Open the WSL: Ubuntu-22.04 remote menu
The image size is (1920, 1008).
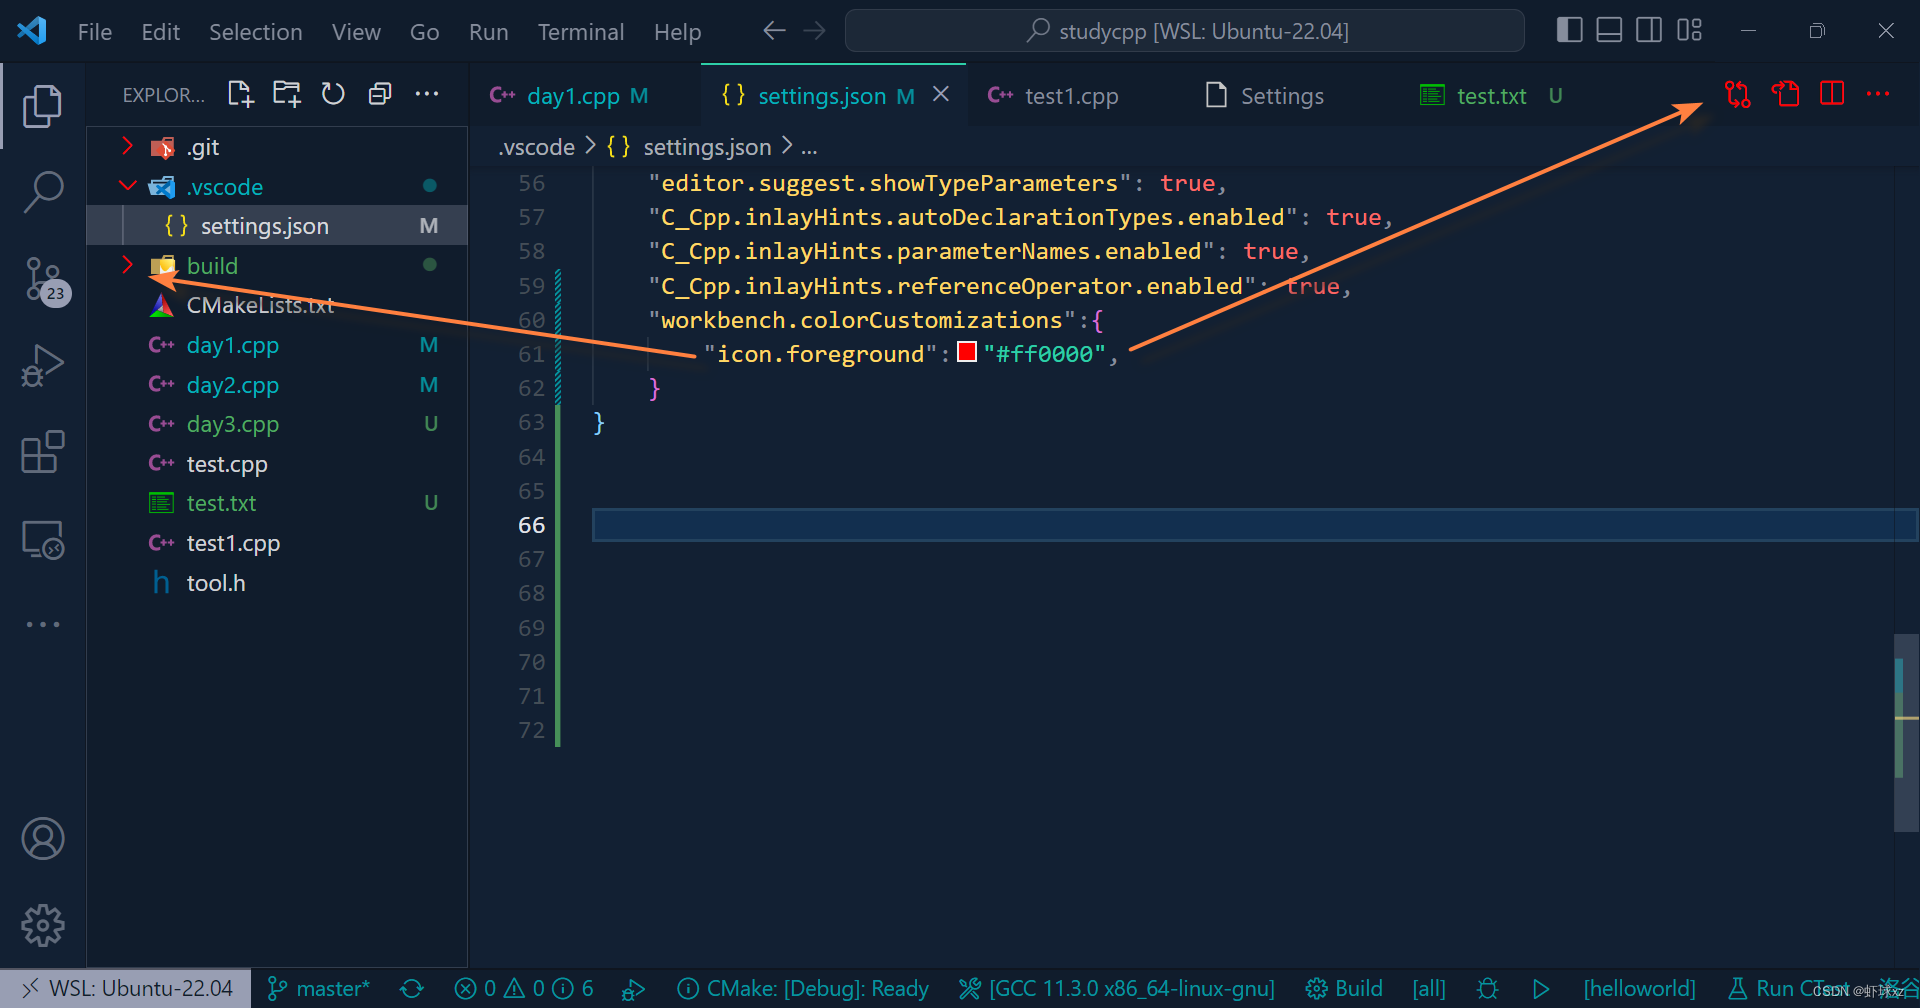point(126,989)
